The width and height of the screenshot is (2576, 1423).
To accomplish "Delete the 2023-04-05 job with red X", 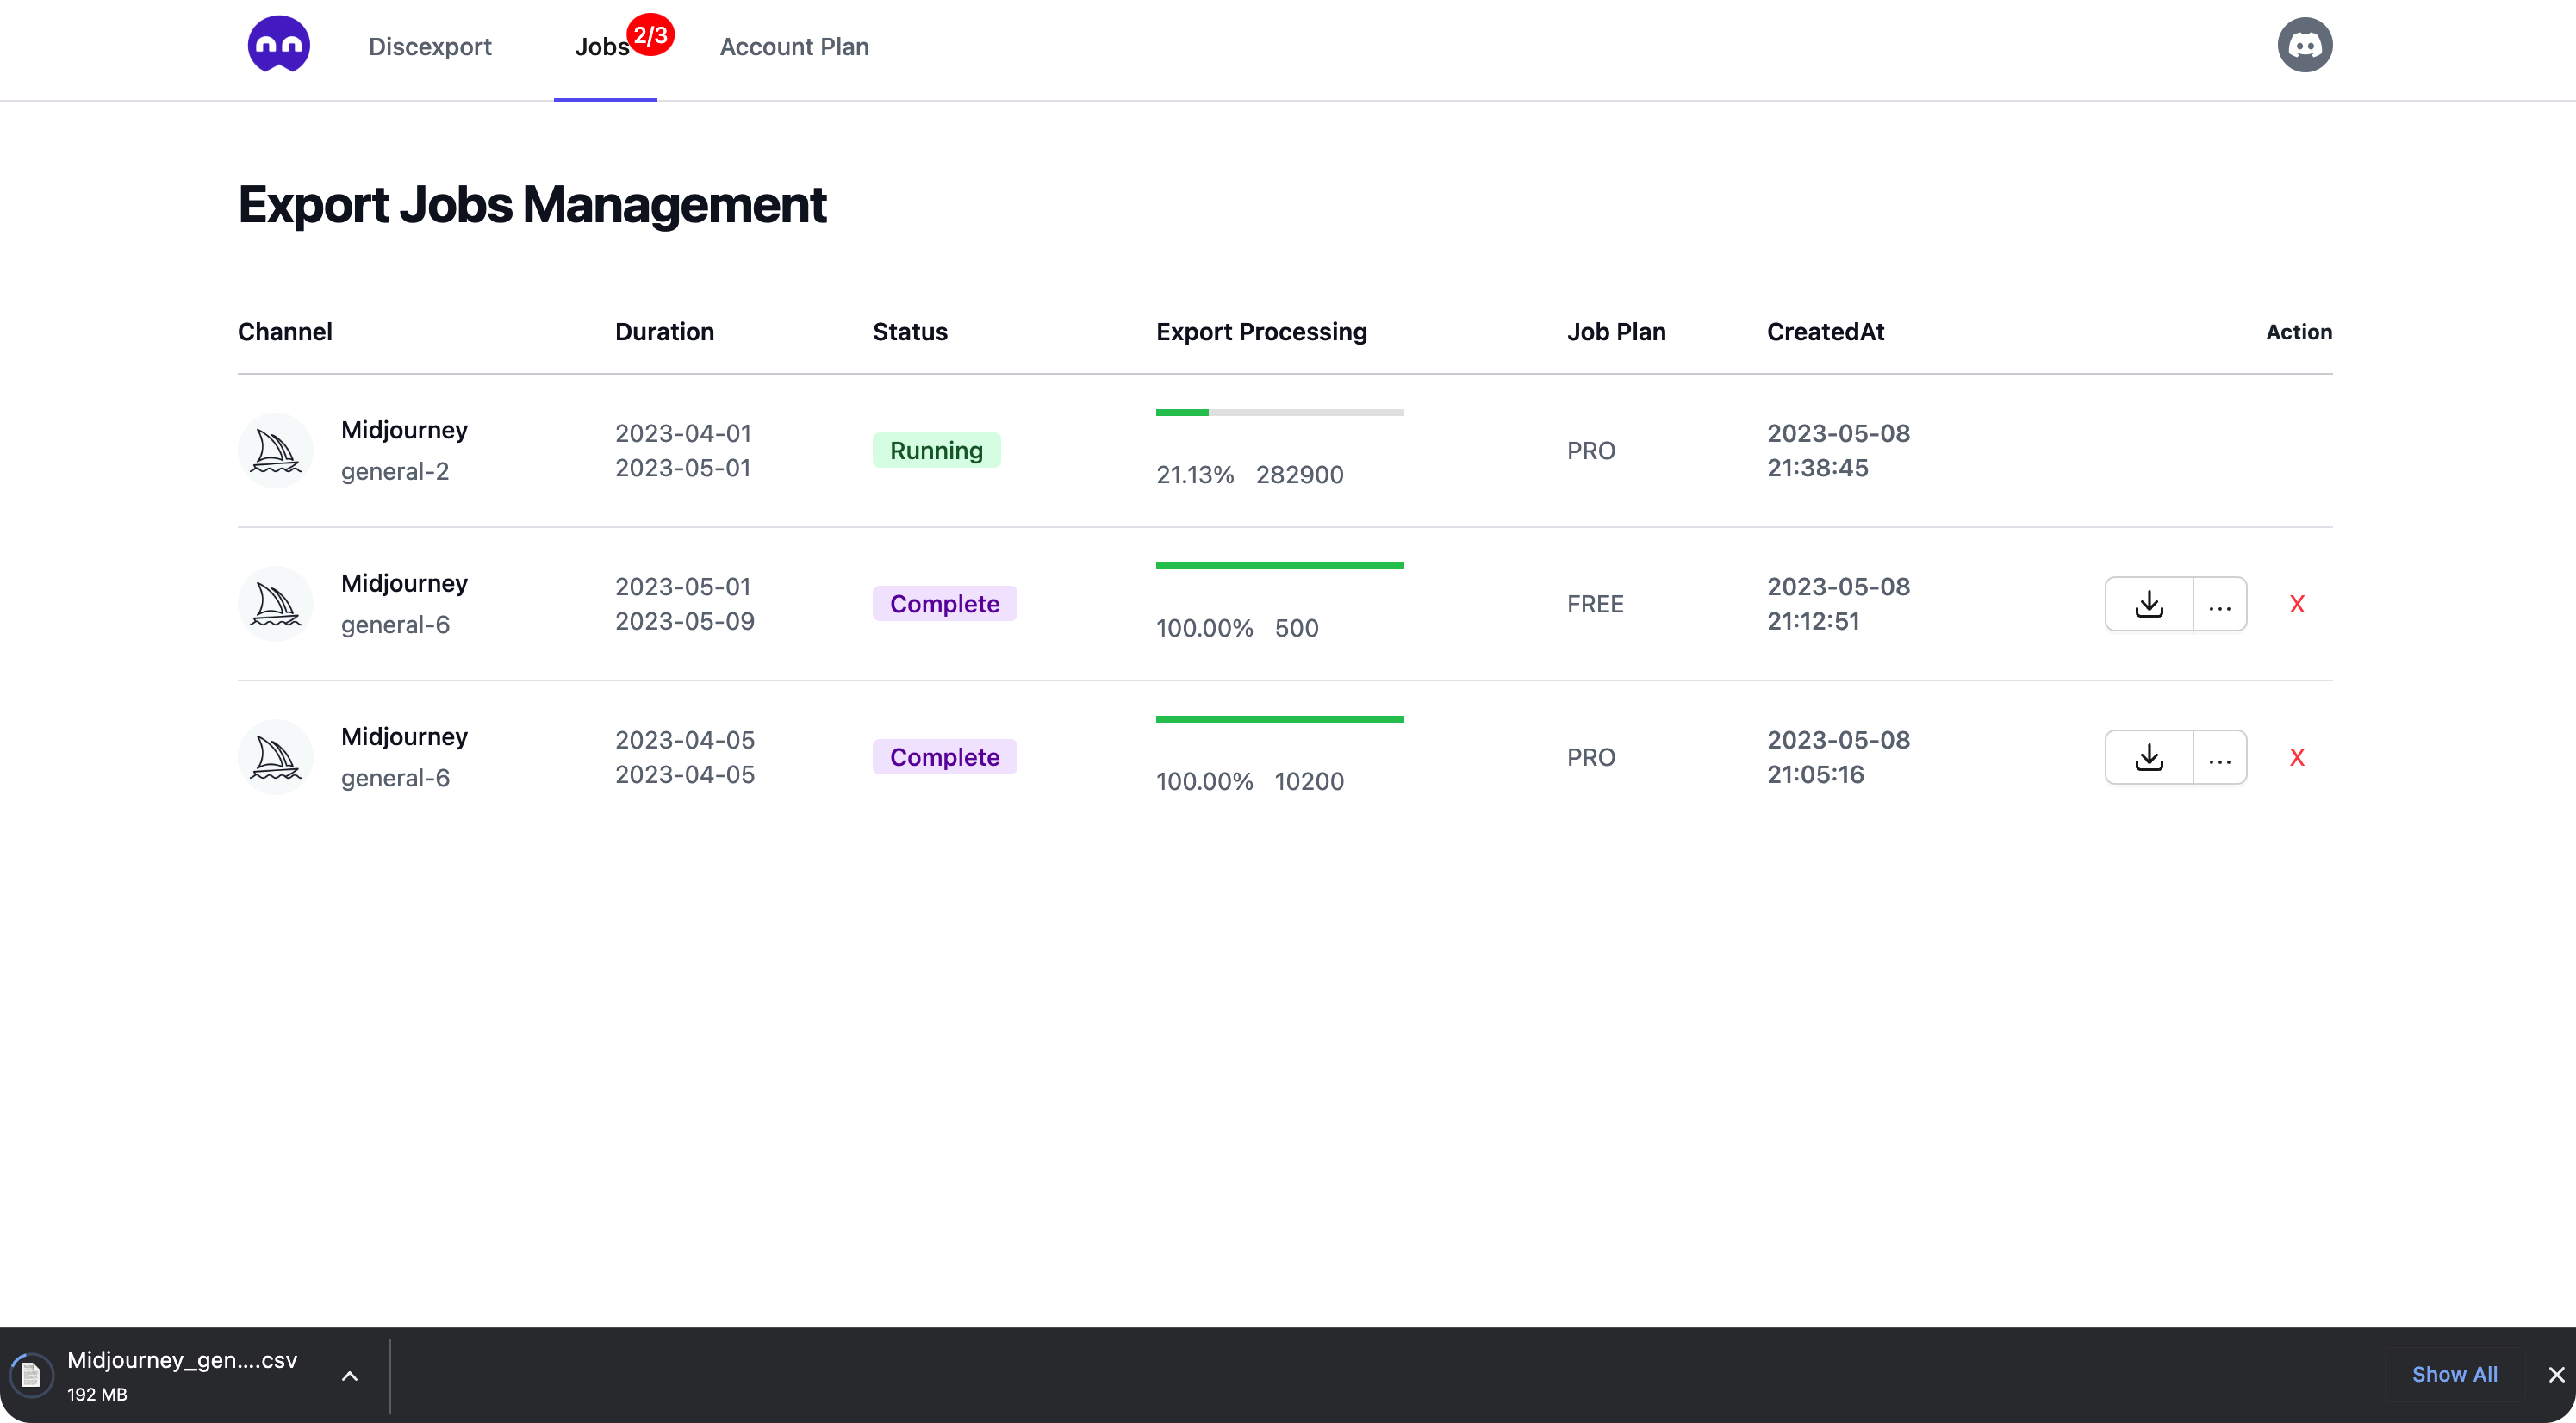I will click(x=2297, y=757).
